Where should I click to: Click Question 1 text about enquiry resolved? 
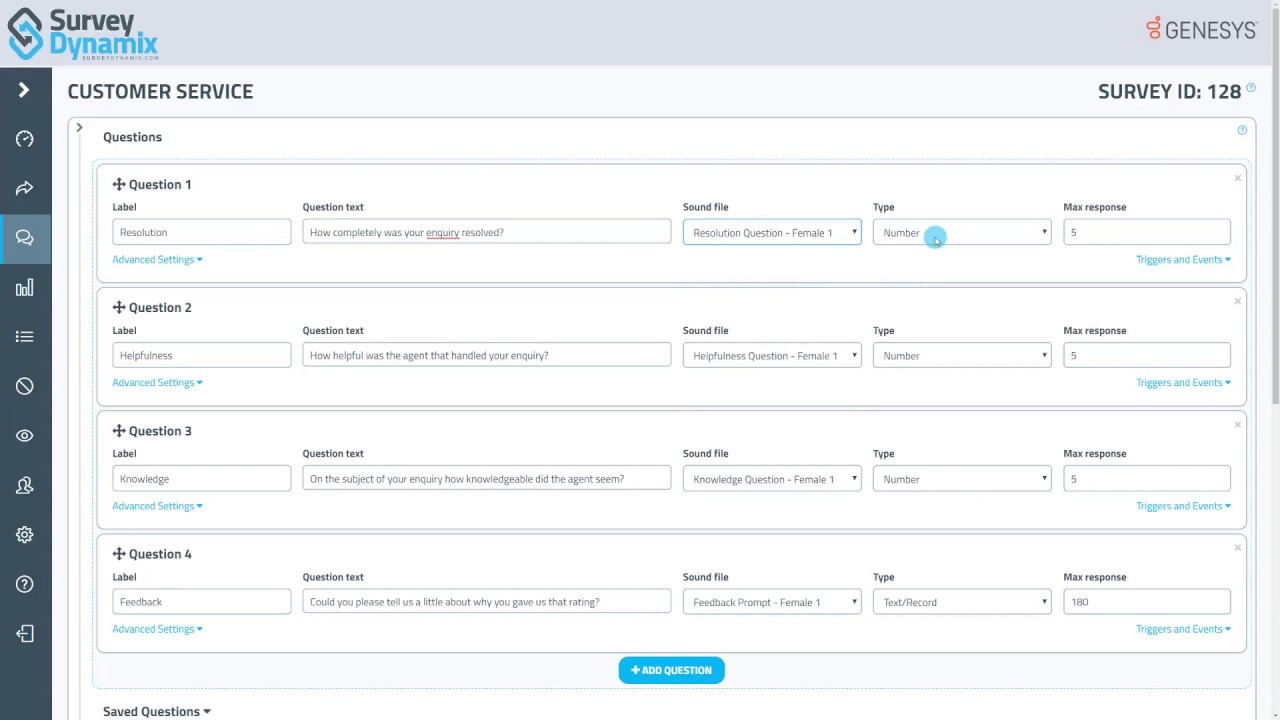[487, 232]
